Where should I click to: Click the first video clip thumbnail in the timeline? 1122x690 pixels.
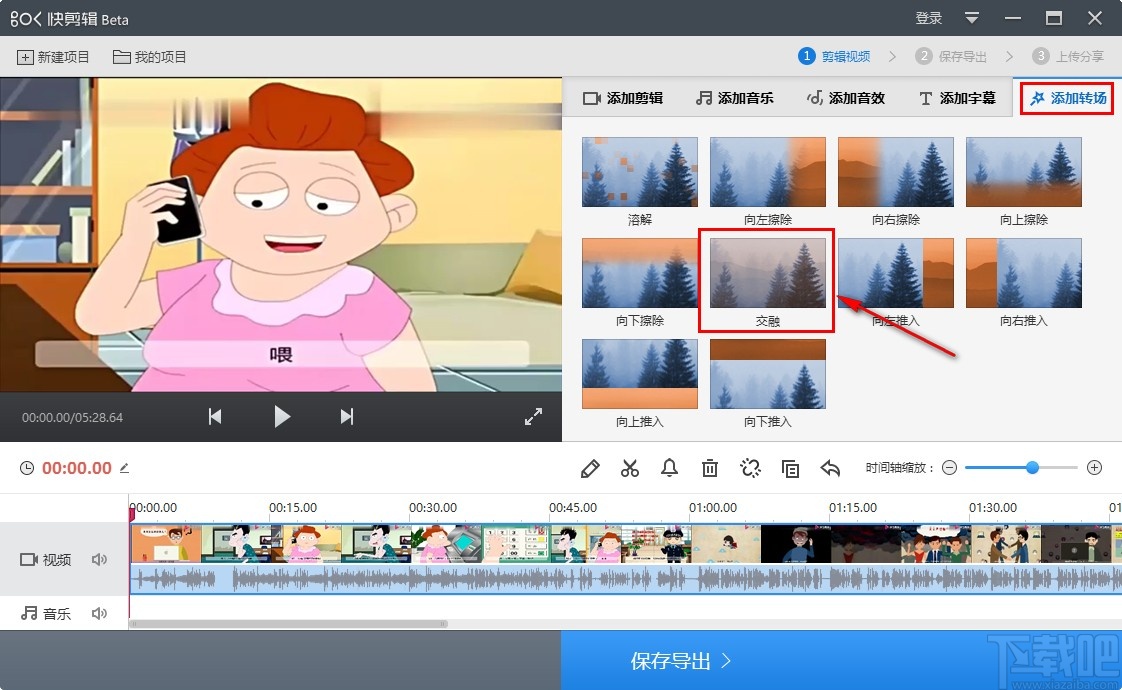pyautogui.click(x=166, y=544)
